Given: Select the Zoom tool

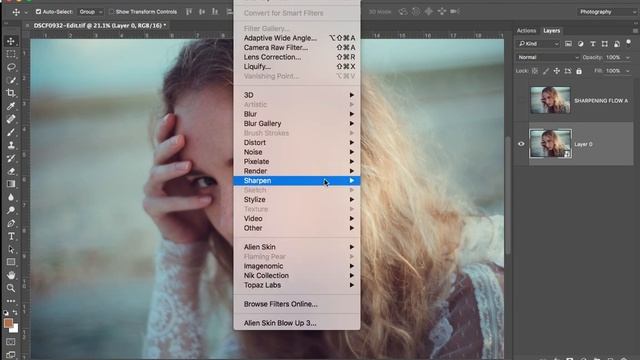Looking at the screenshot, I should tap(11, 288).
